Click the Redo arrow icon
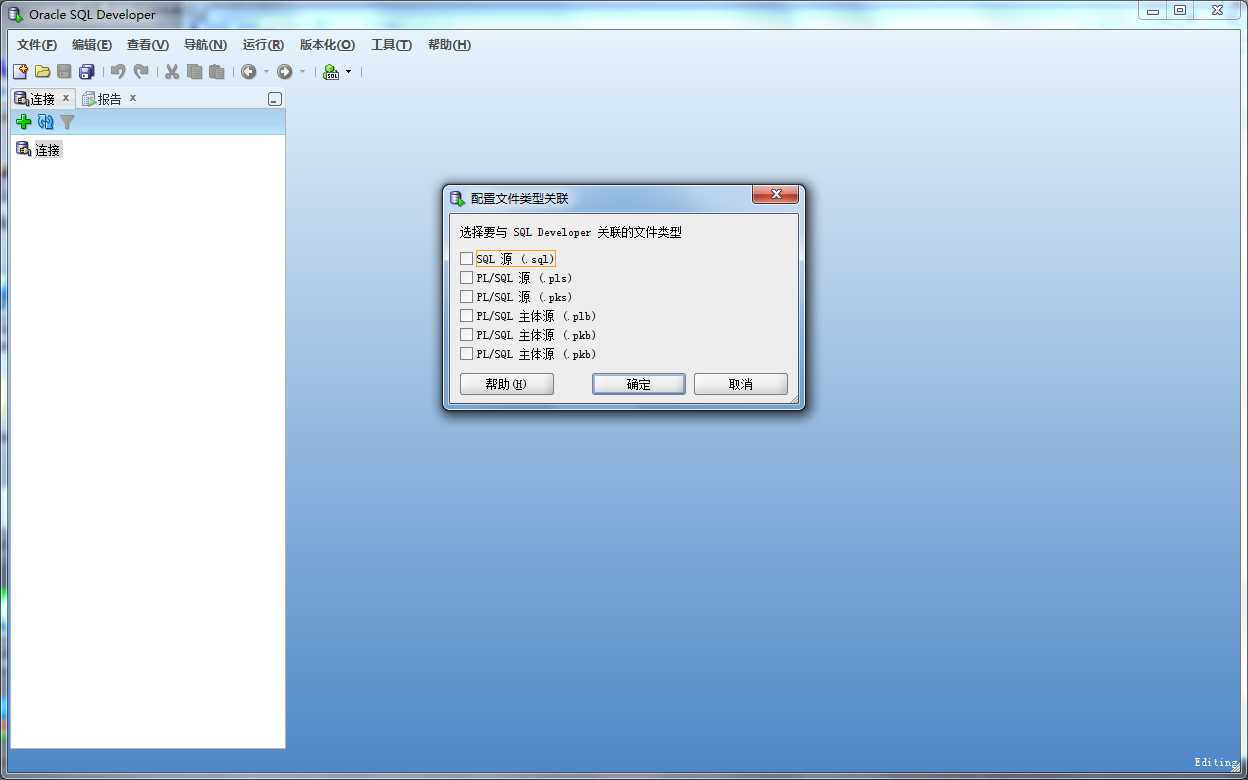 coord(141,72)
